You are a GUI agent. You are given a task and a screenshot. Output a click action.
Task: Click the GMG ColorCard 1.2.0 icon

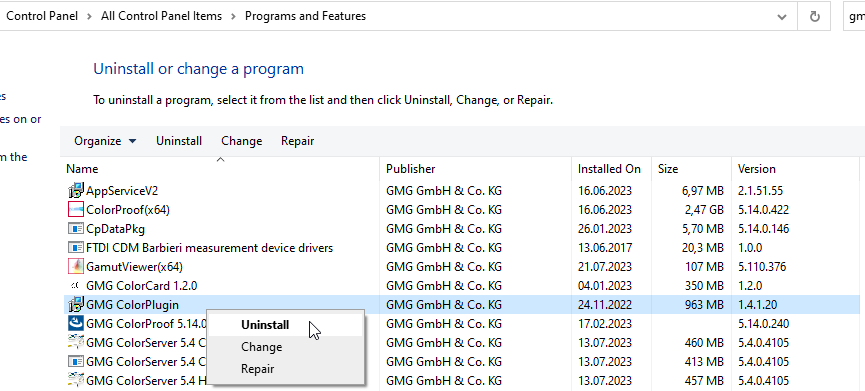pyautogui.click(x=75, y=286)
